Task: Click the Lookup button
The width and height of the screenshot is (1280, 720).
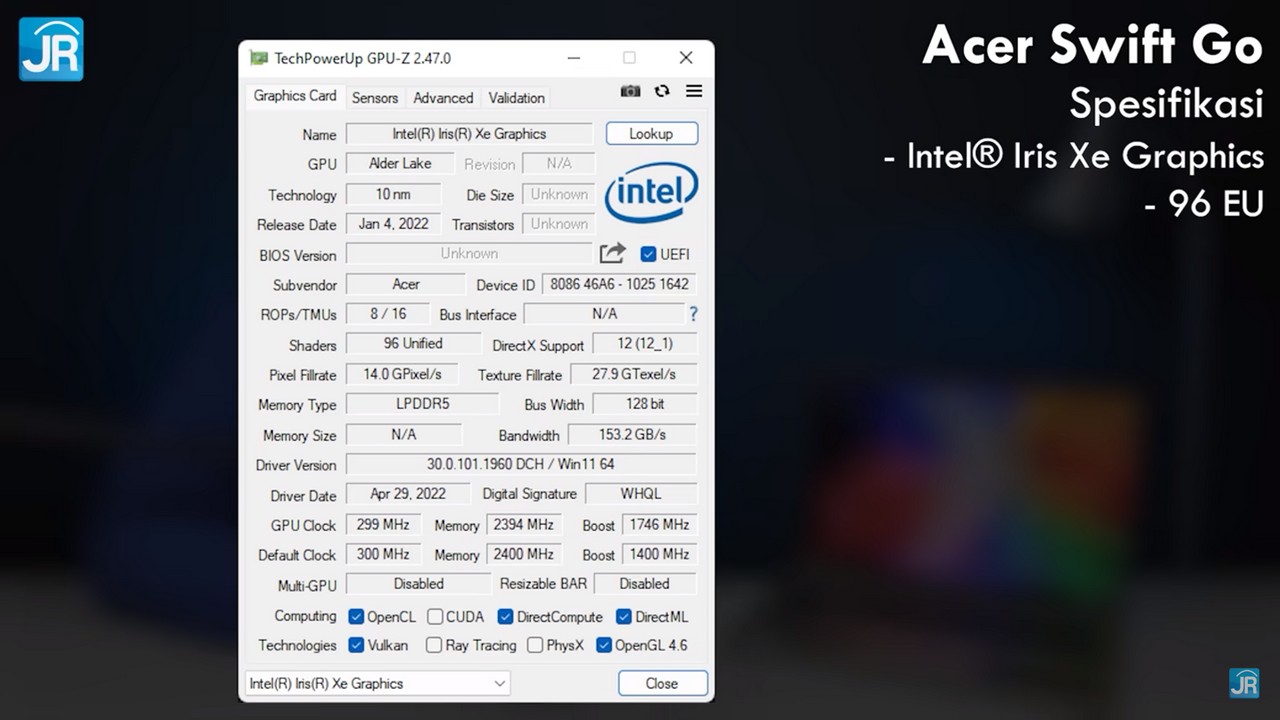Action: tap(651, 134)
